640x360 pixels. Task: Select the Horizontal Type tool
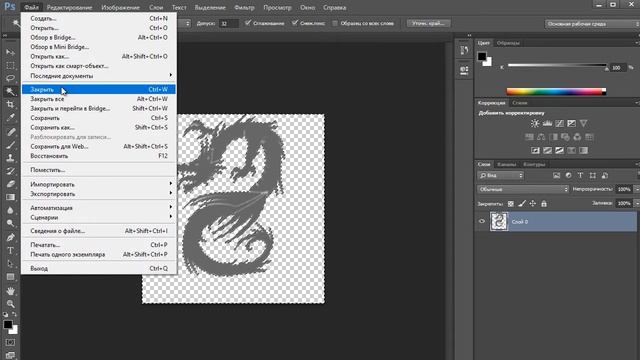tap(10, 250)
